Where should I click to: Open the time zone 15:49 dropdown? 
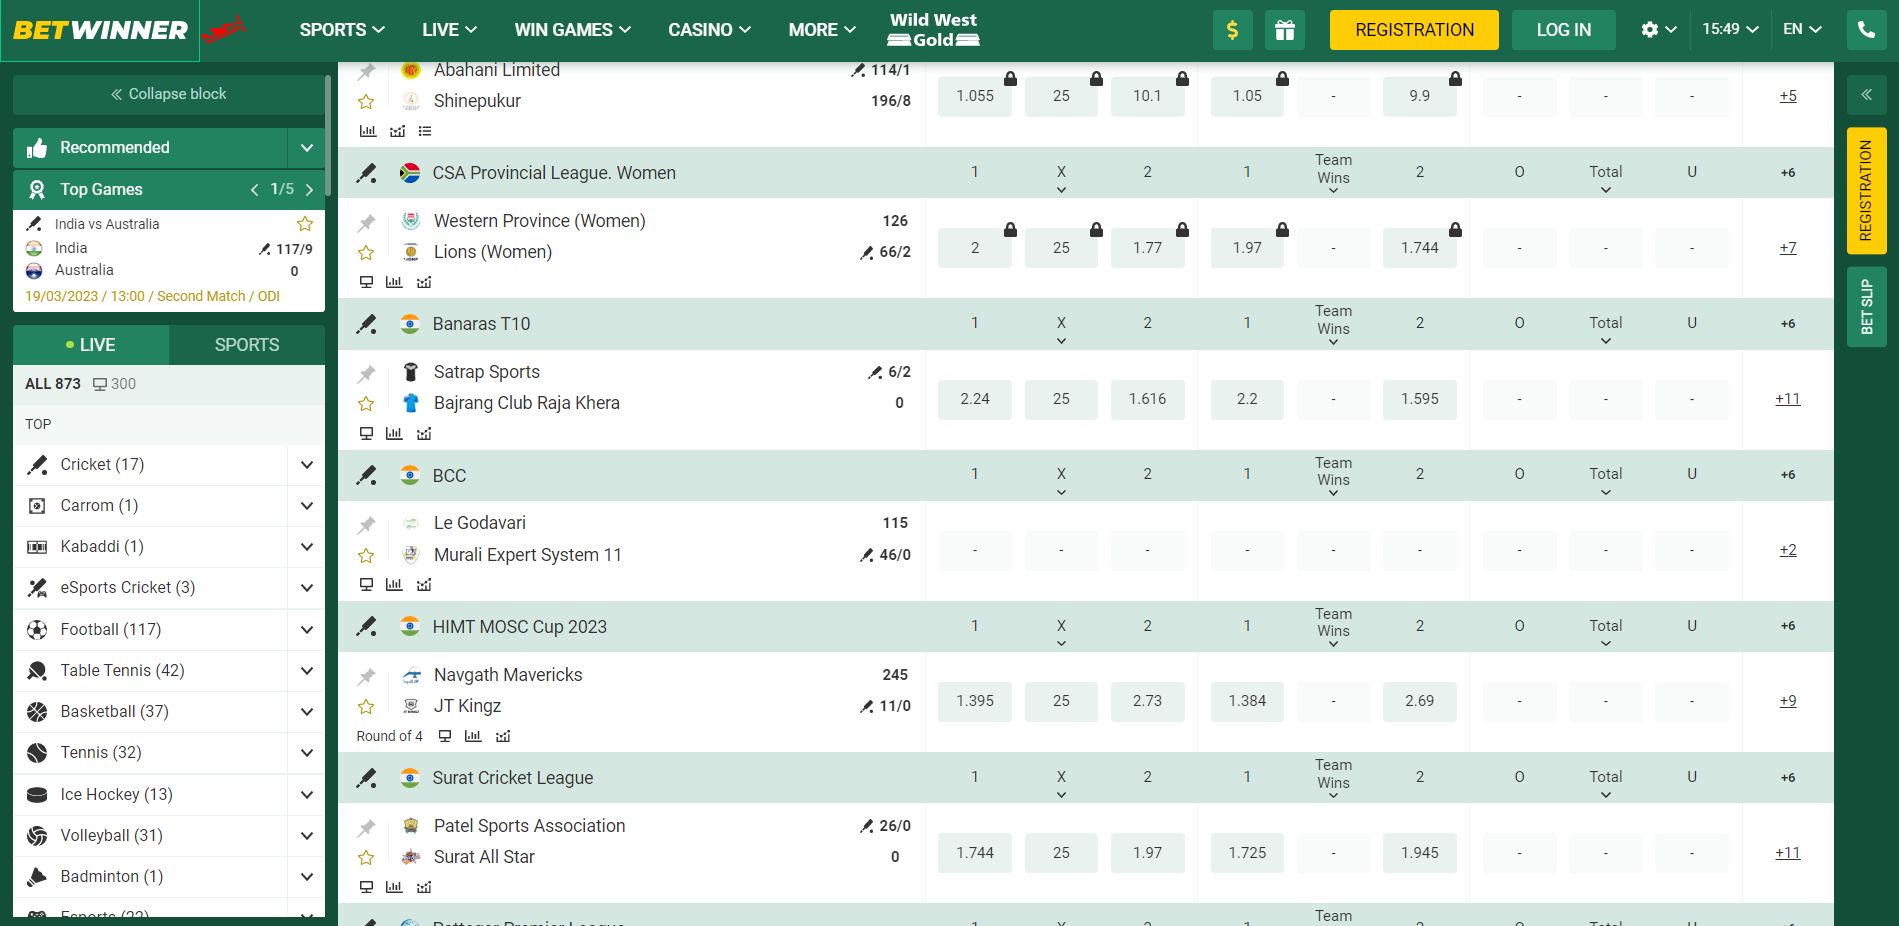coord(1730,29)
